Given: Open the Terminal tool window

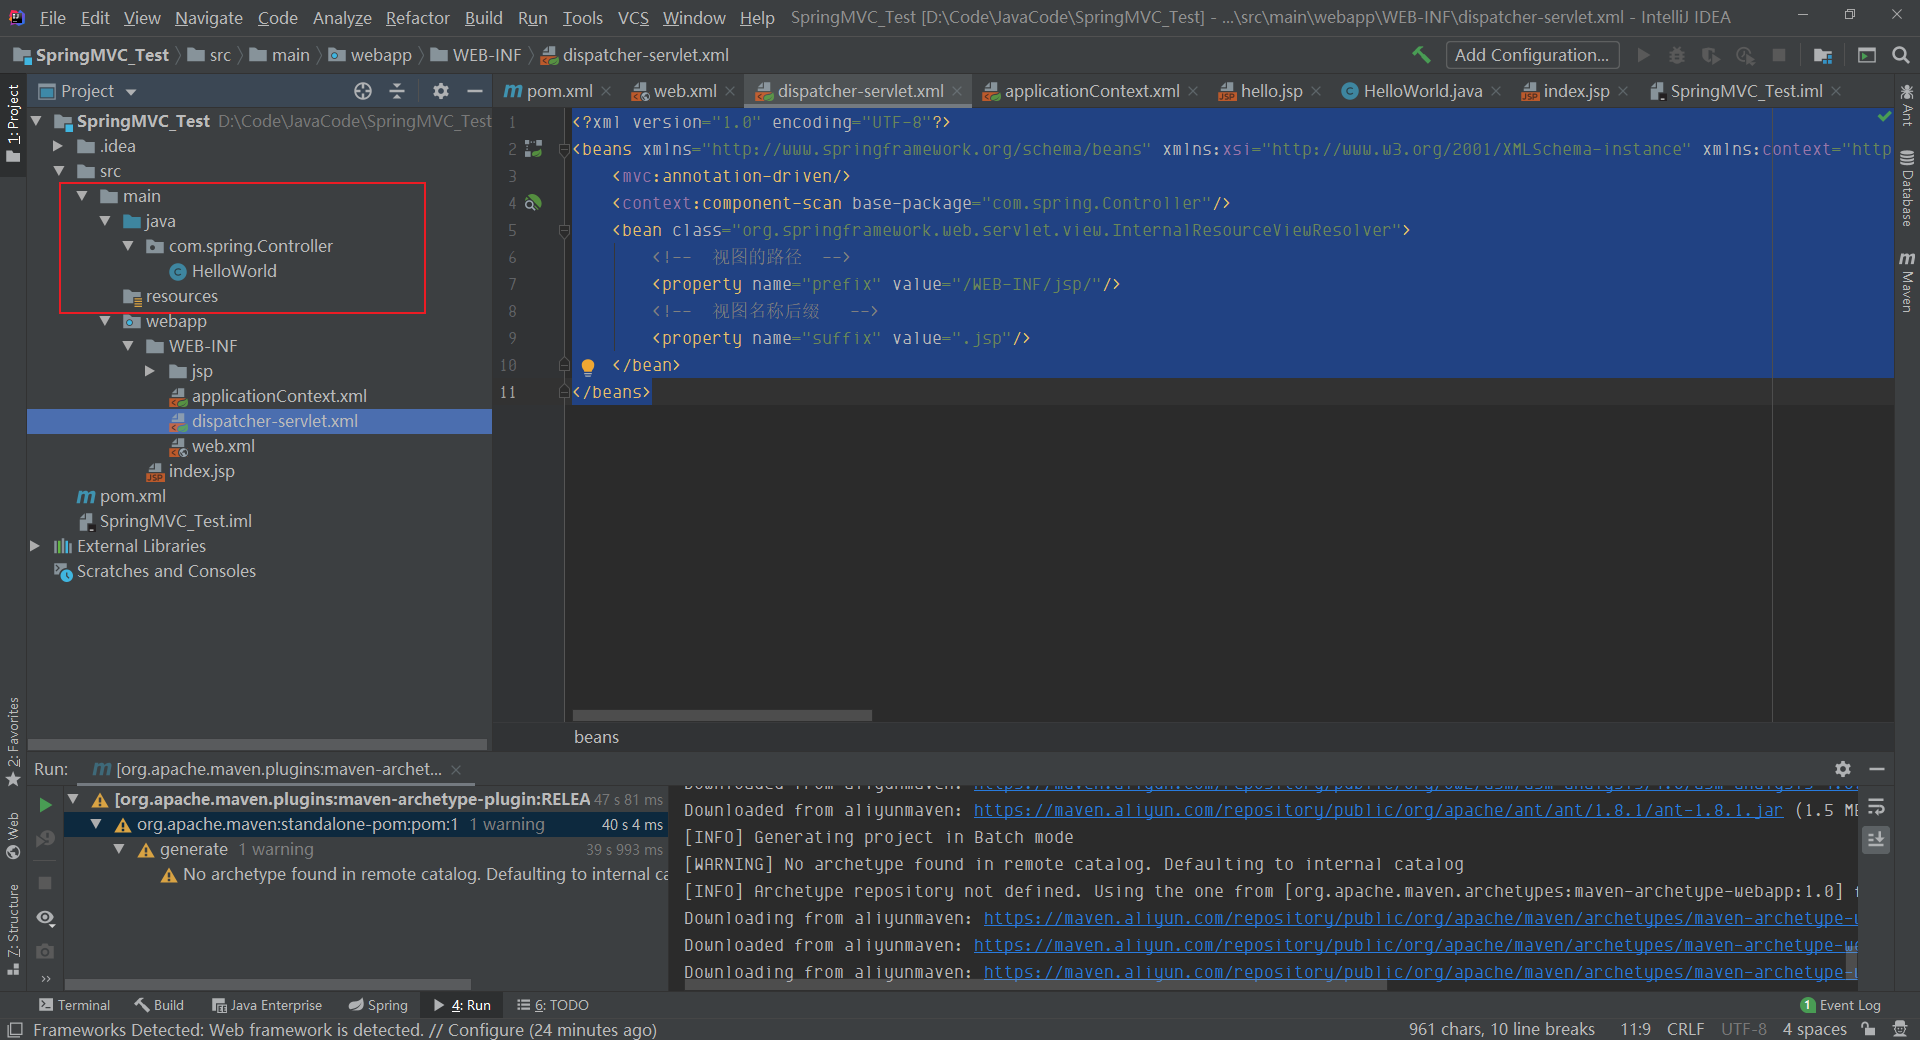Looking at the screenshot, I should pos(74,1005).
